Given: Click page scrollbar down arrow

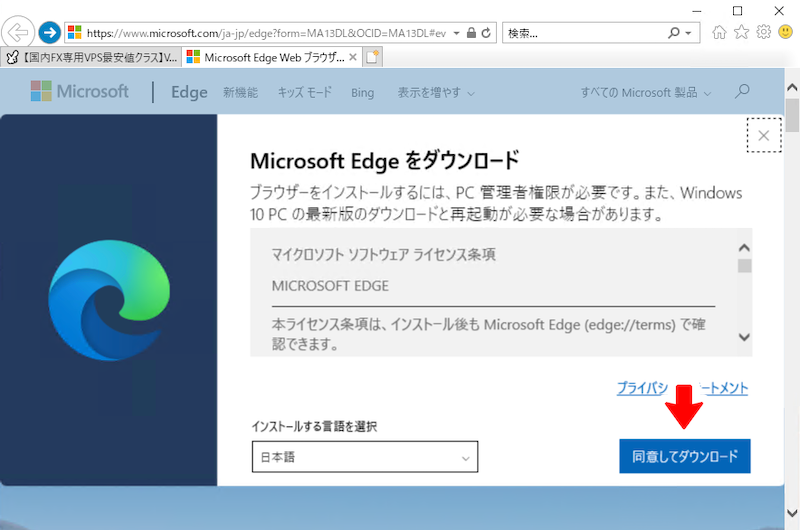Looking at the screenshot, I should pyautogui.click(x=792, y=513).
